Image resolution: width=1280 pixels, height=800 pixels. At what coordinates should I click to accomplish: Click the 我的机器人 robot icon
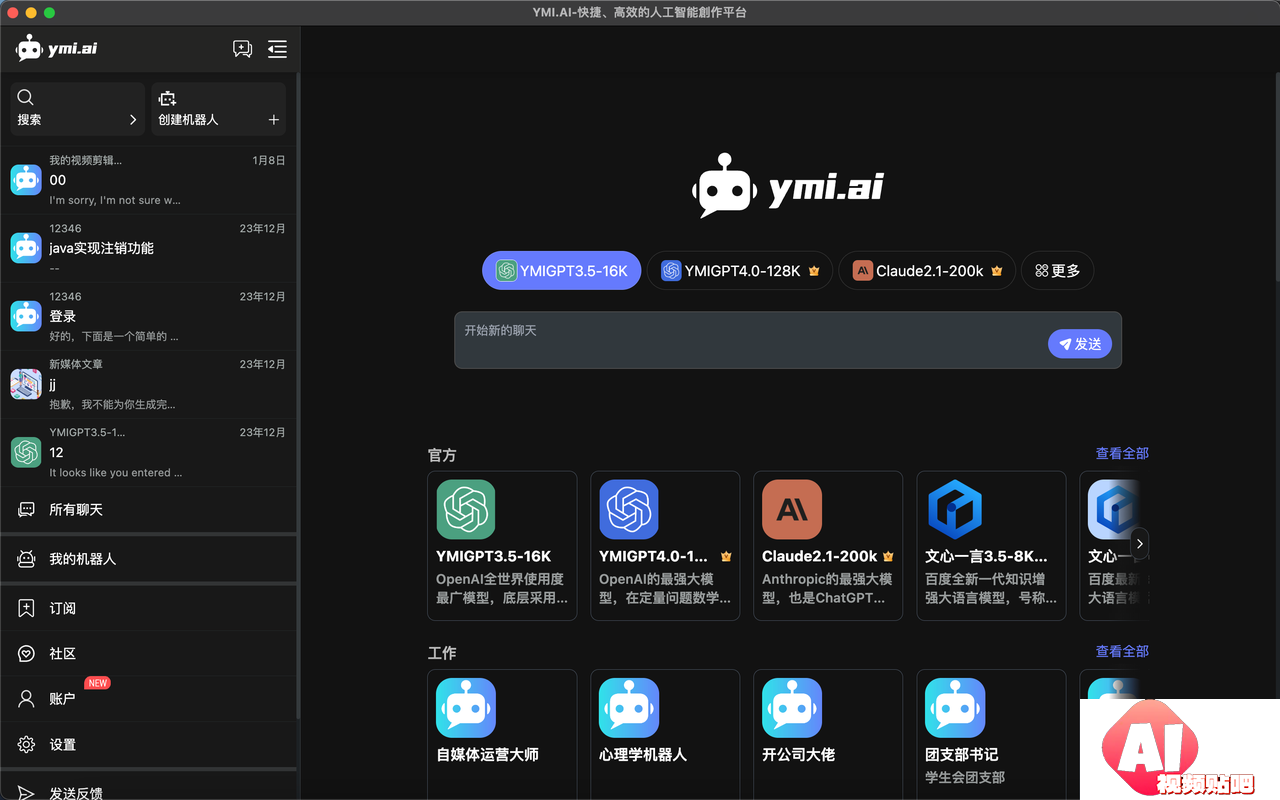(27, 559)
